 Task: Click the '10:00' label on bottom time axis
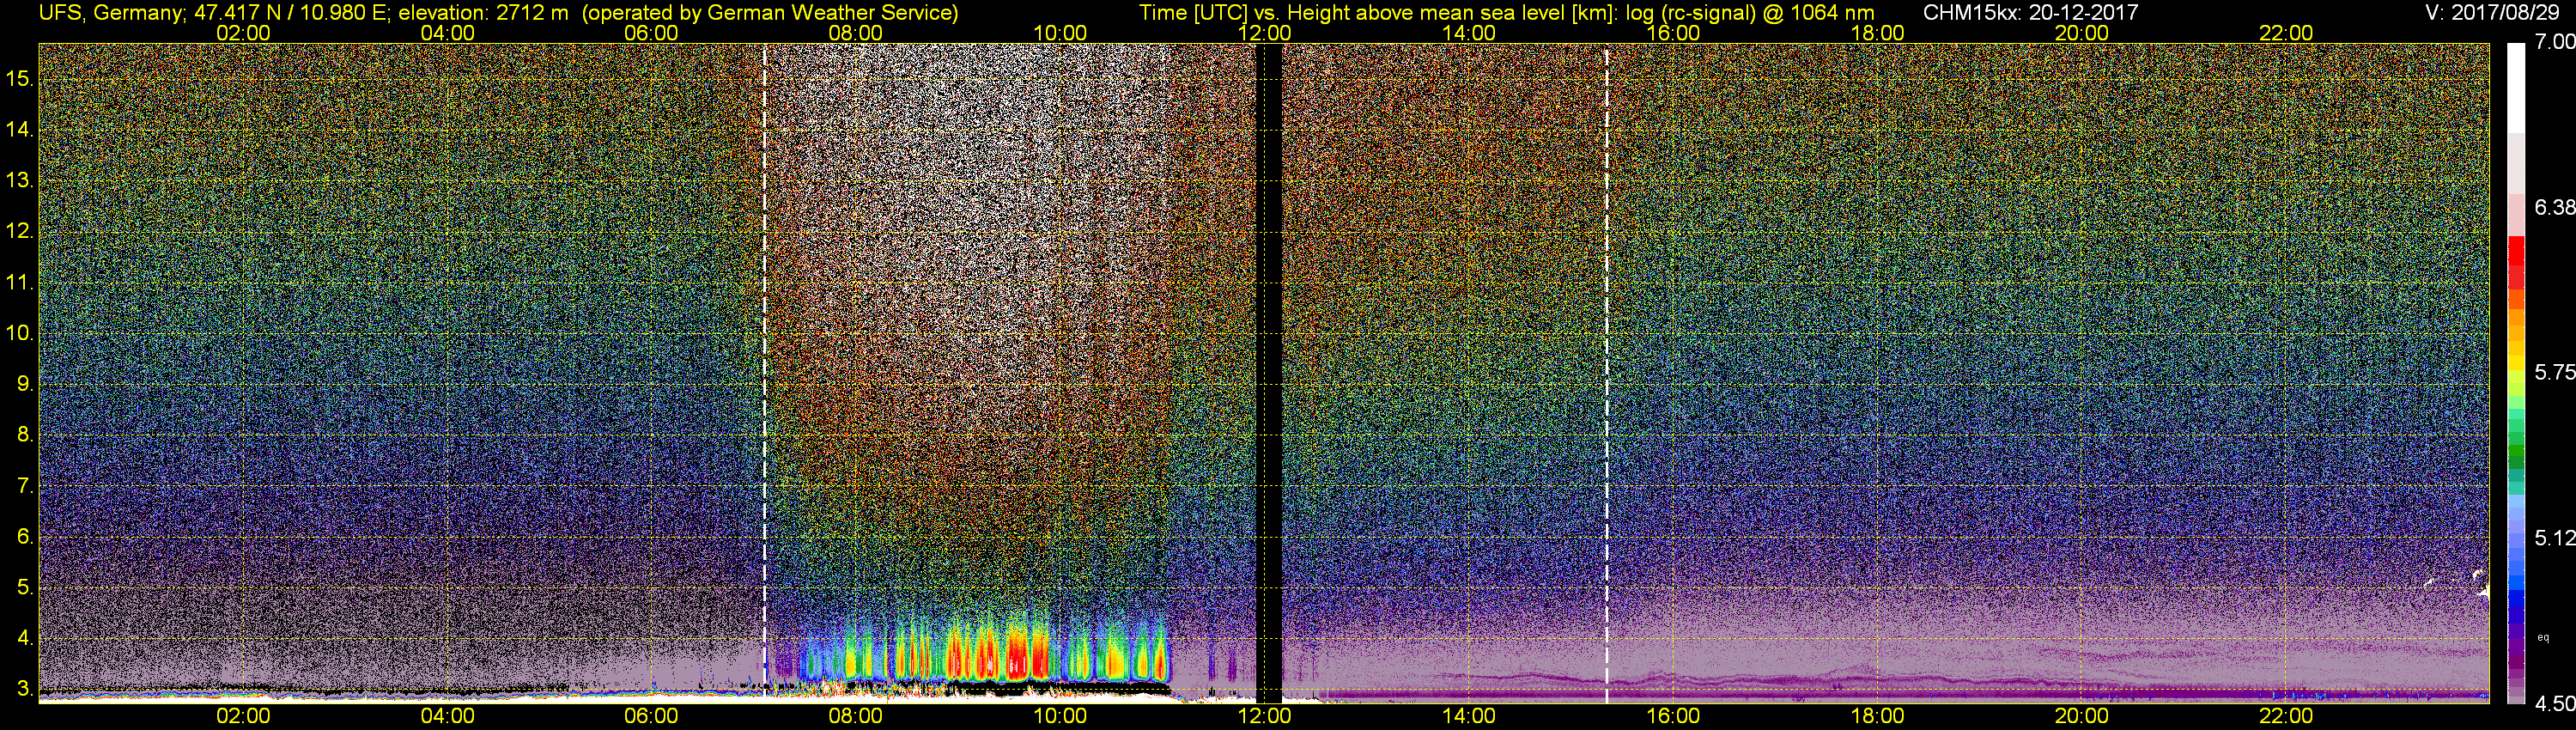click(1060, 716)
